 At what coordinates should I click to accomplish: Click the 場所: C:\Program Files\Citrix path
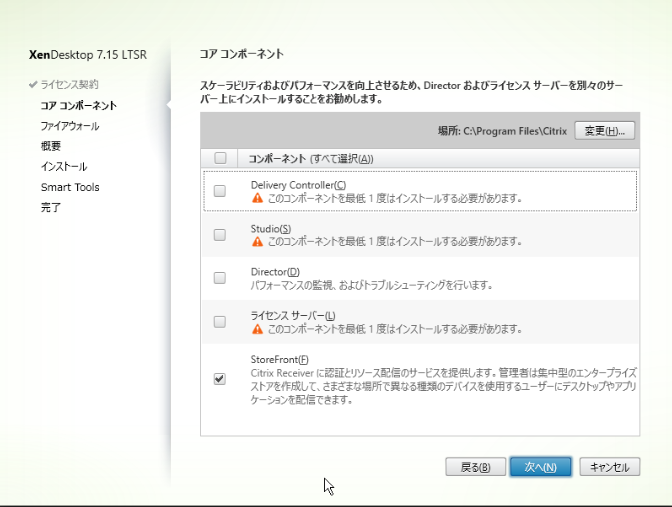pos(502,131)
